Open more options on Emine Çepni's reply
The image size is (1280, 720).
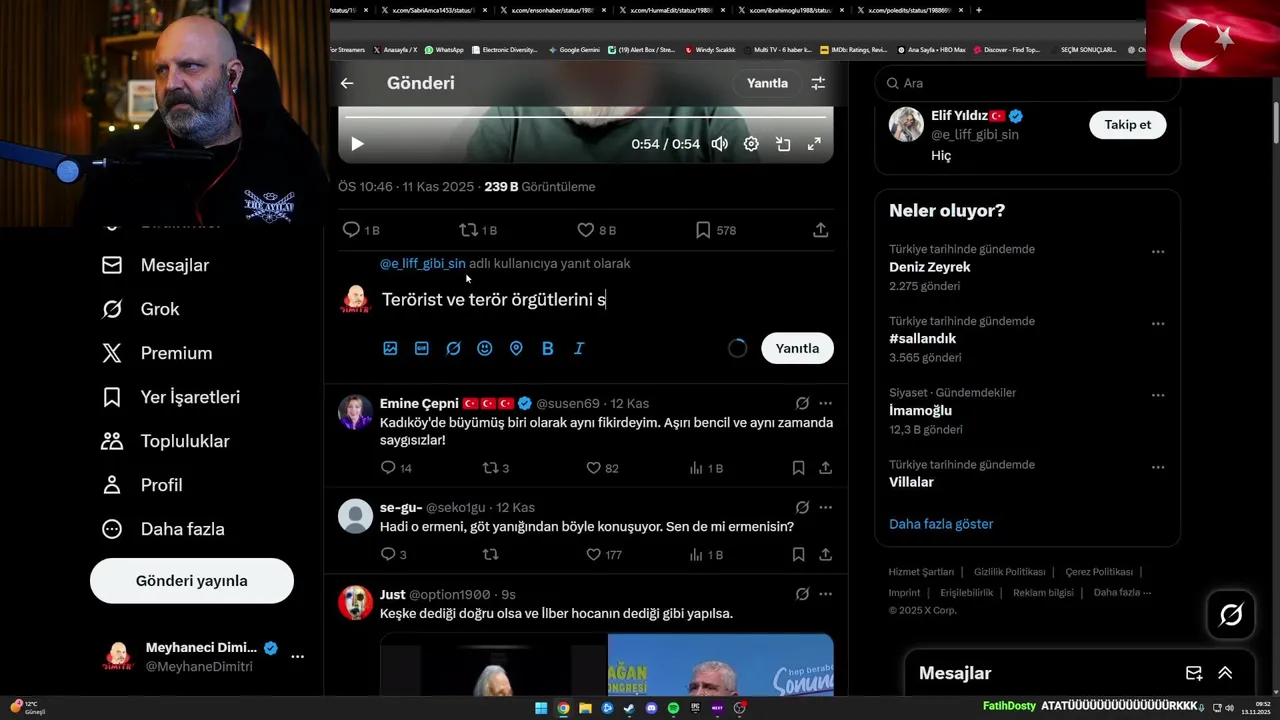[825, 404]
